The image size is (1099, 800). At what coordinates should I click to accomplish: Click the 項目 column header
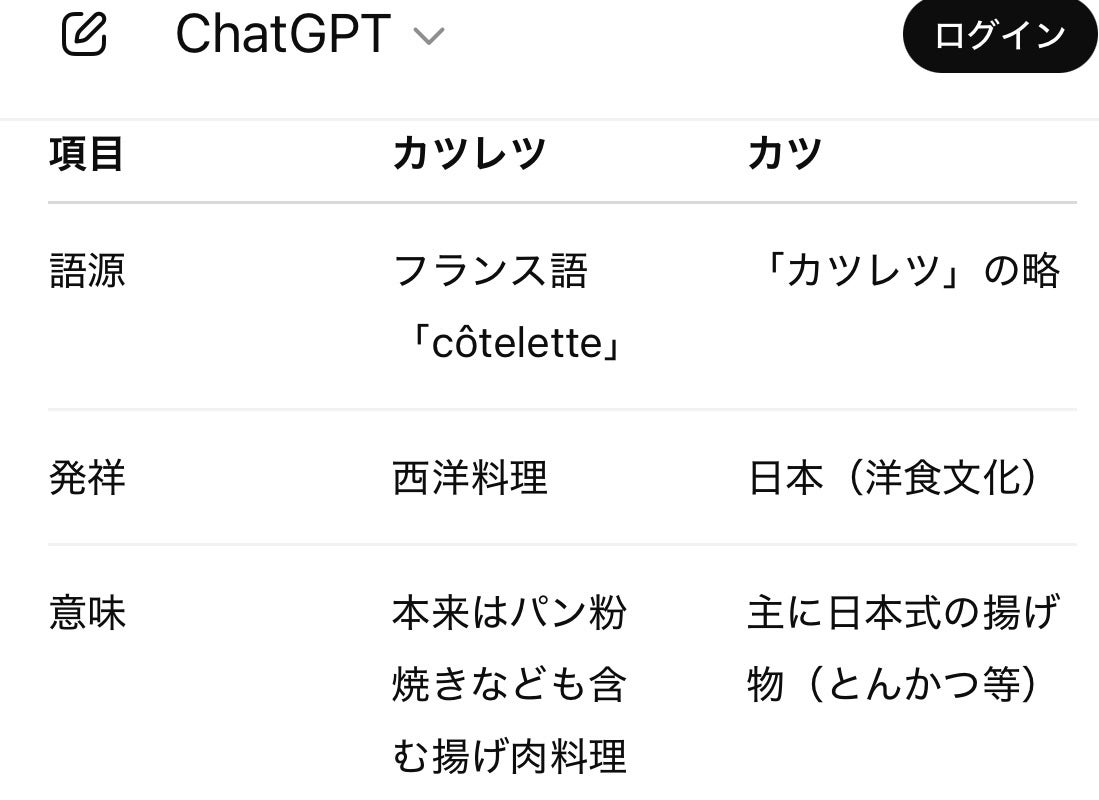(86, 154)
